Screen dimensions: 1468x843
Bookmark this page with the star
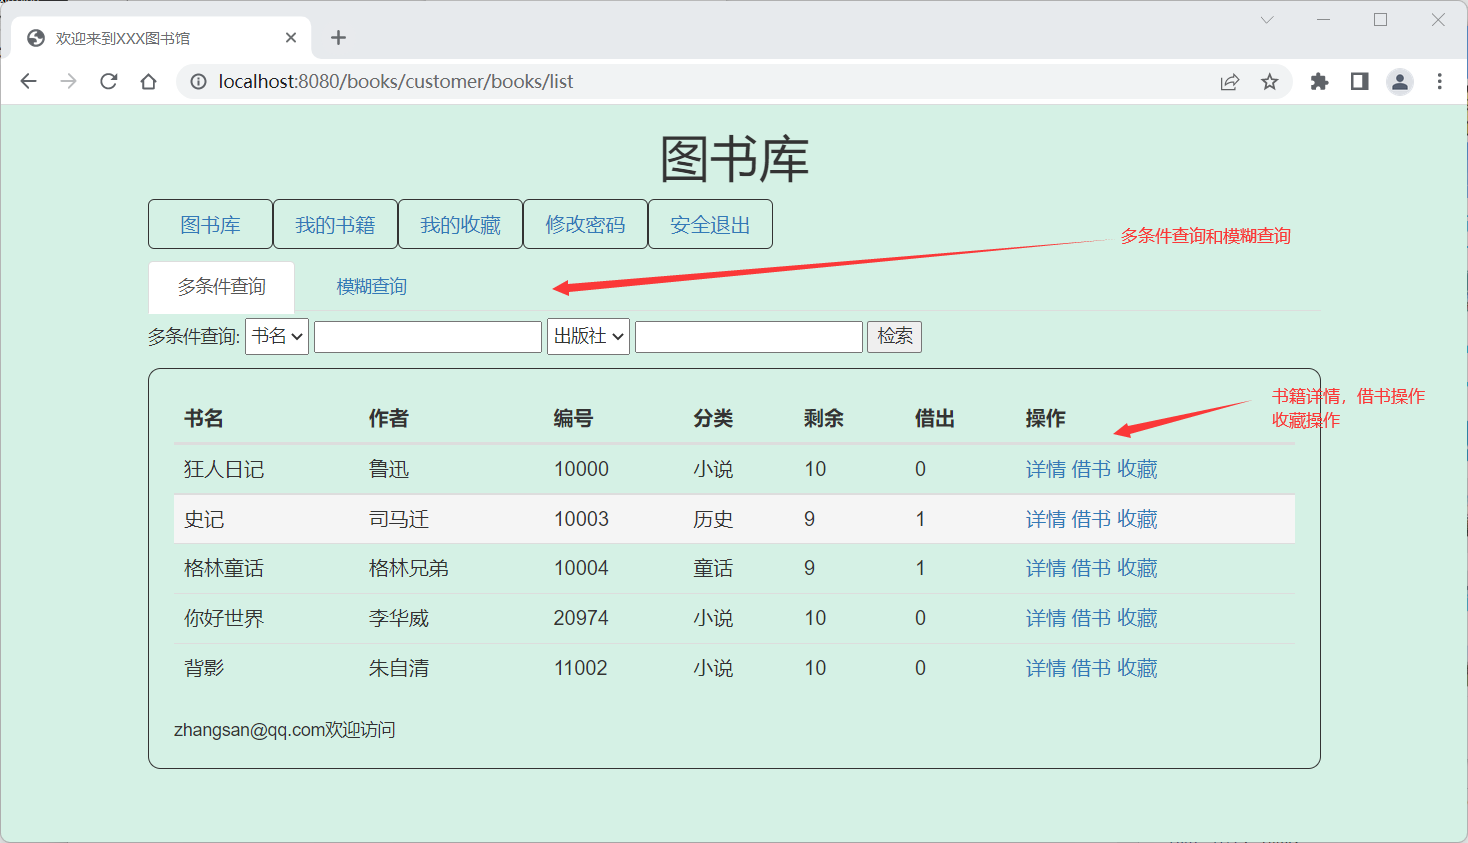[1270, 82]
